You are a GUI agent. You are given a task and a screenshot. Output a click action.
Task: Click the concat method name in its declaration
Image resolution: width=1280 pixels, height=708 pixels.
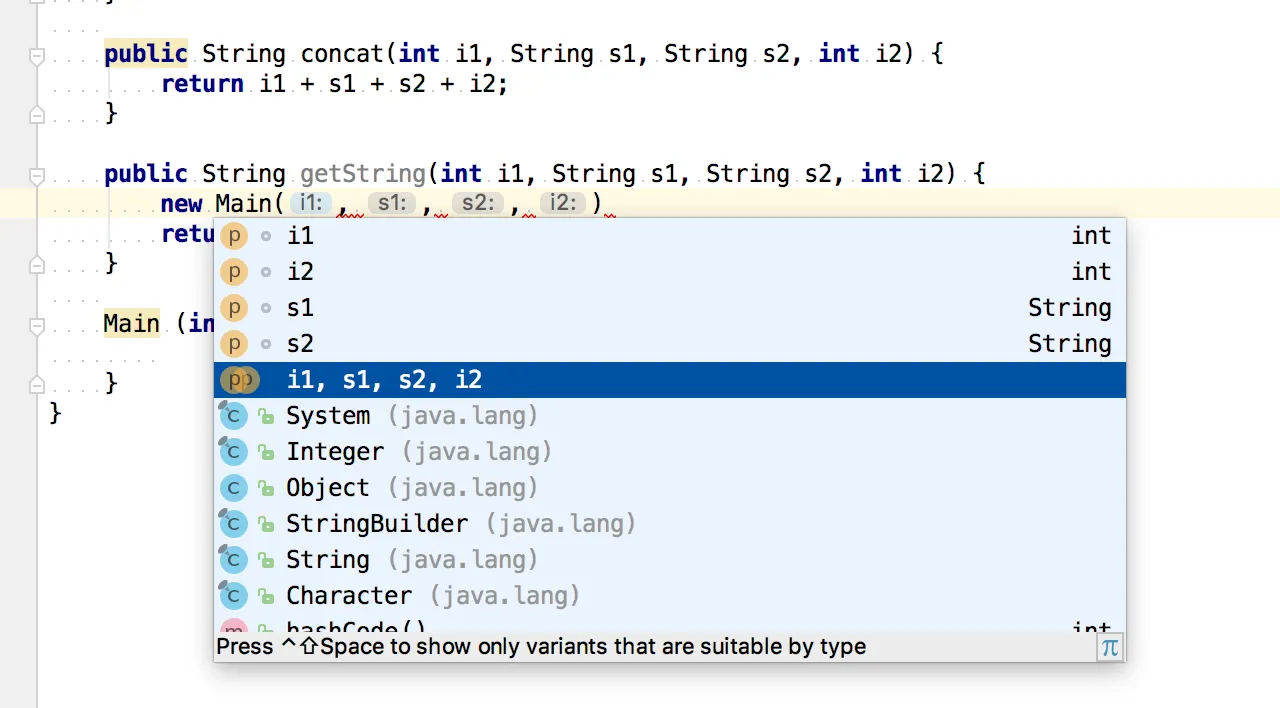(343, 54)
